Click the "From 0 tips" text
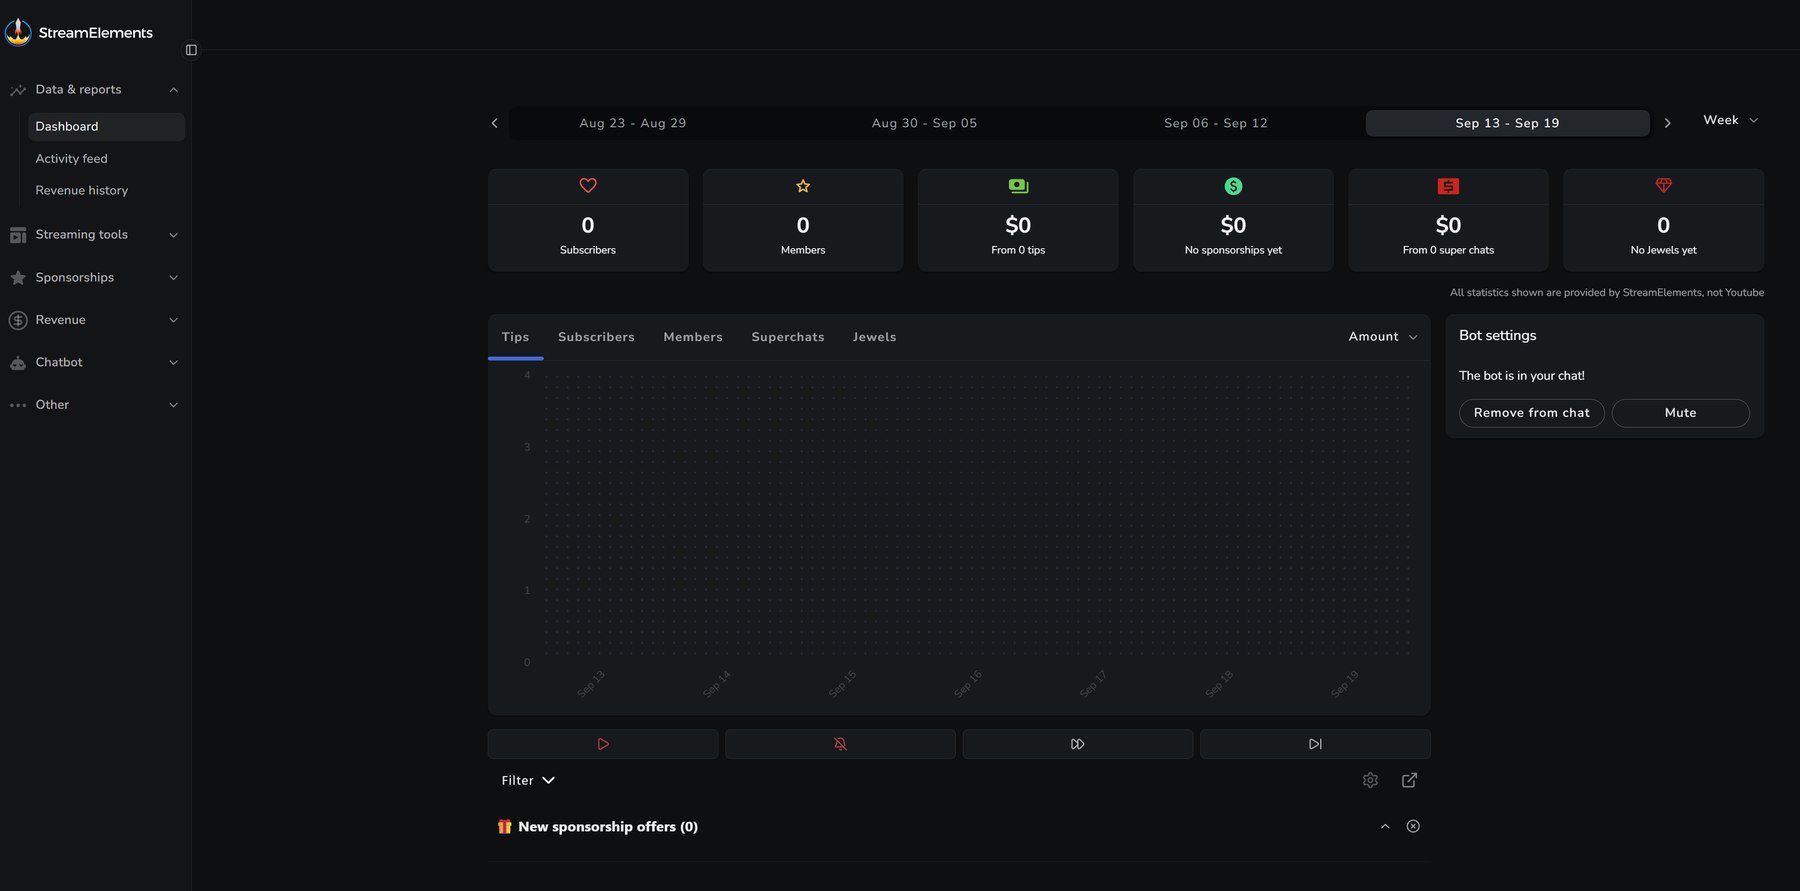The image size is (1800, 891). (x=1018, y=250)
